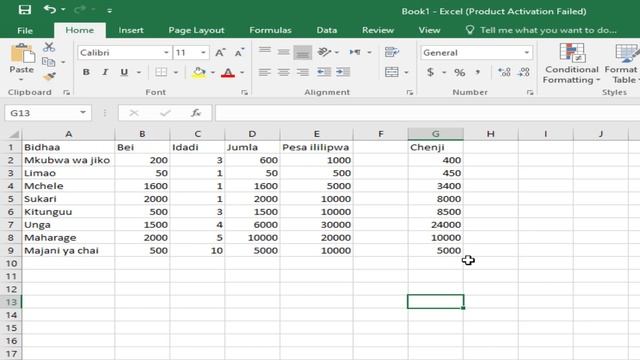Toggle Italic formatting

[x=105, y=72]
